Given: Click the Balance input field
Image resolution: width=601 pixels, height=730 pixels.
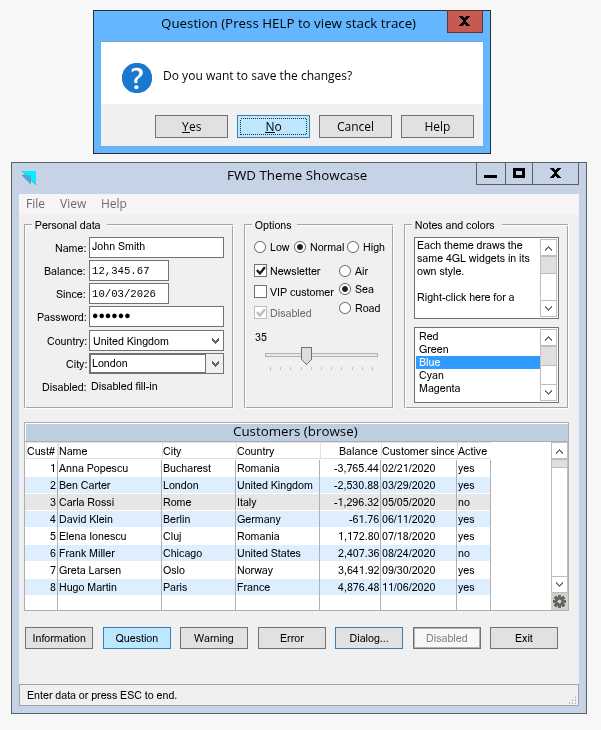Looking at the screenshot, I should click(129, 270).
